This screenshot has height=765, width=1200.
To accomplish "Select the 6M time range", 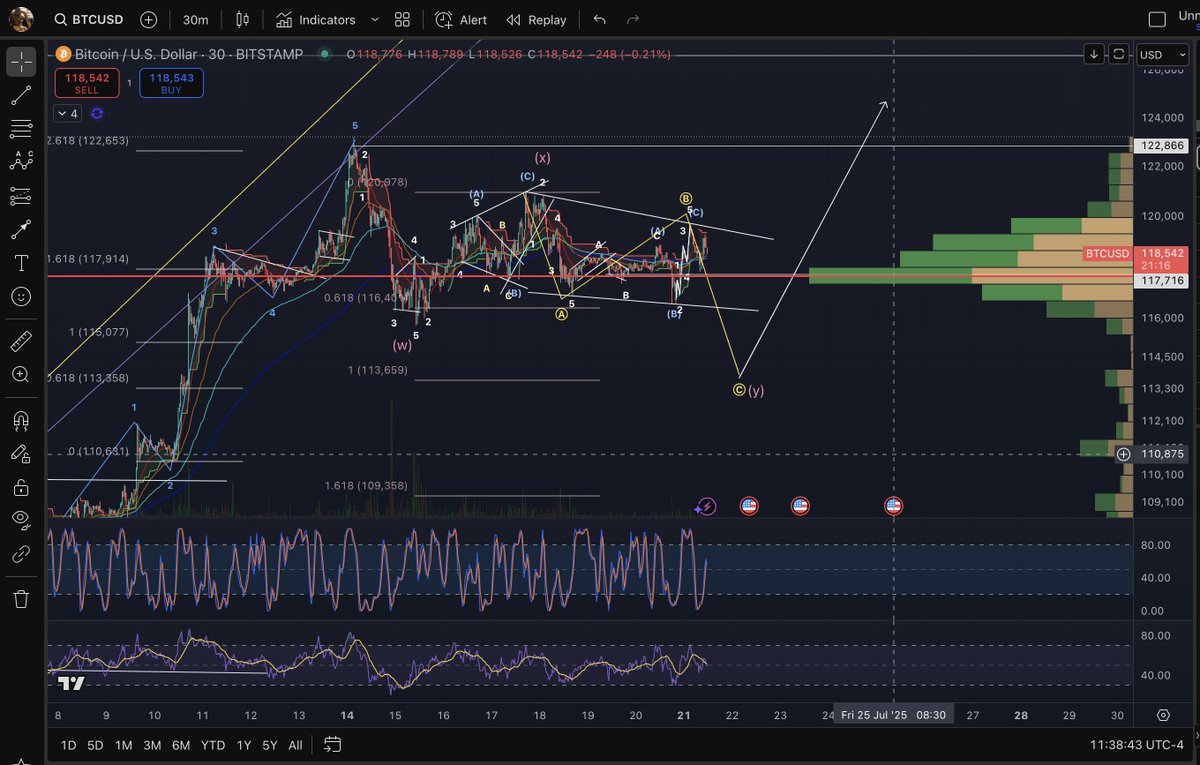I will [181, 745].
